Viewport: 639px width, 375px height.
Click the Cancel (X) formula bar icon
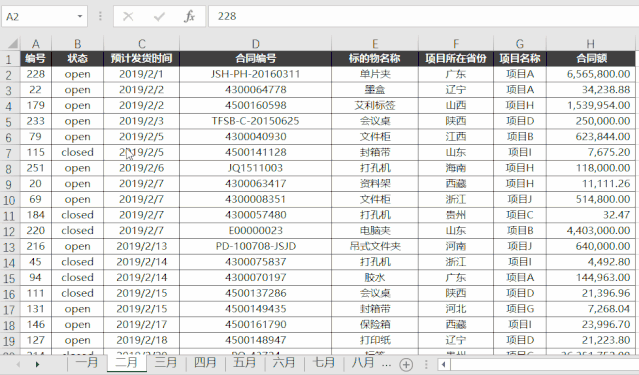click(x=128, y=16)
